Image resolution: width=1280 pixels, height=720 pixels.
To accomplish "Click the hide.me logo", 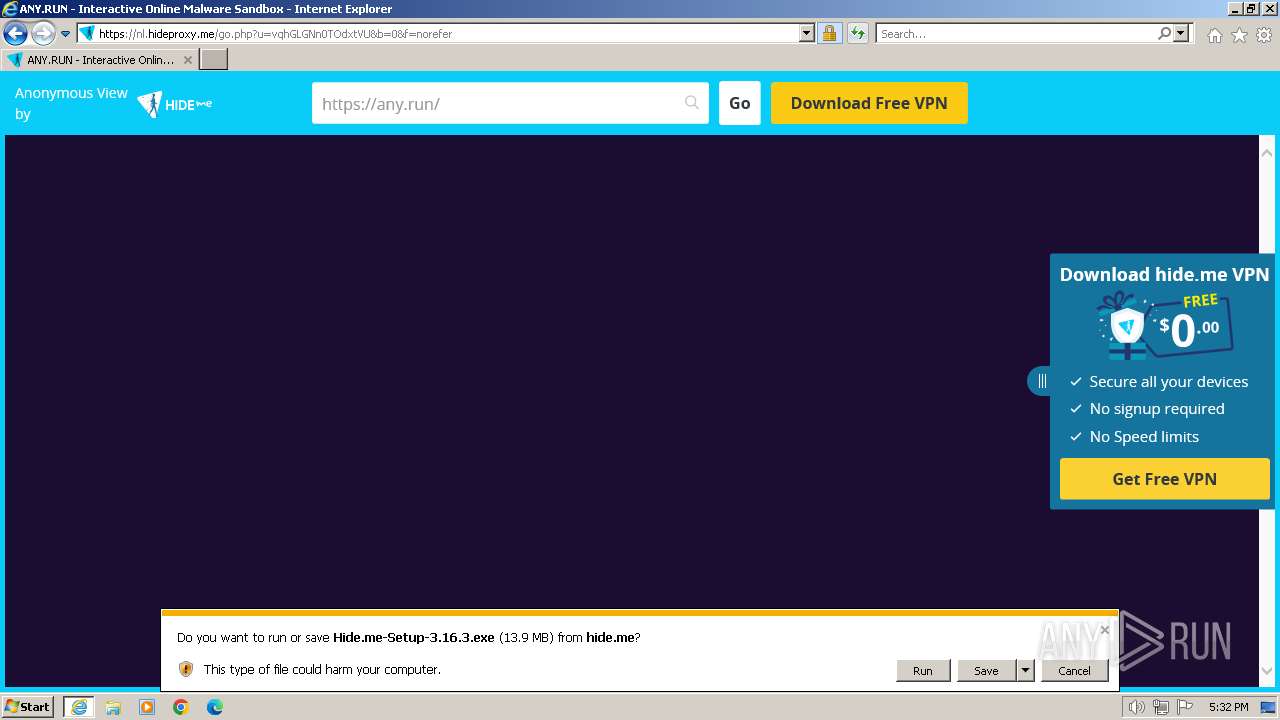I will 175,104.
